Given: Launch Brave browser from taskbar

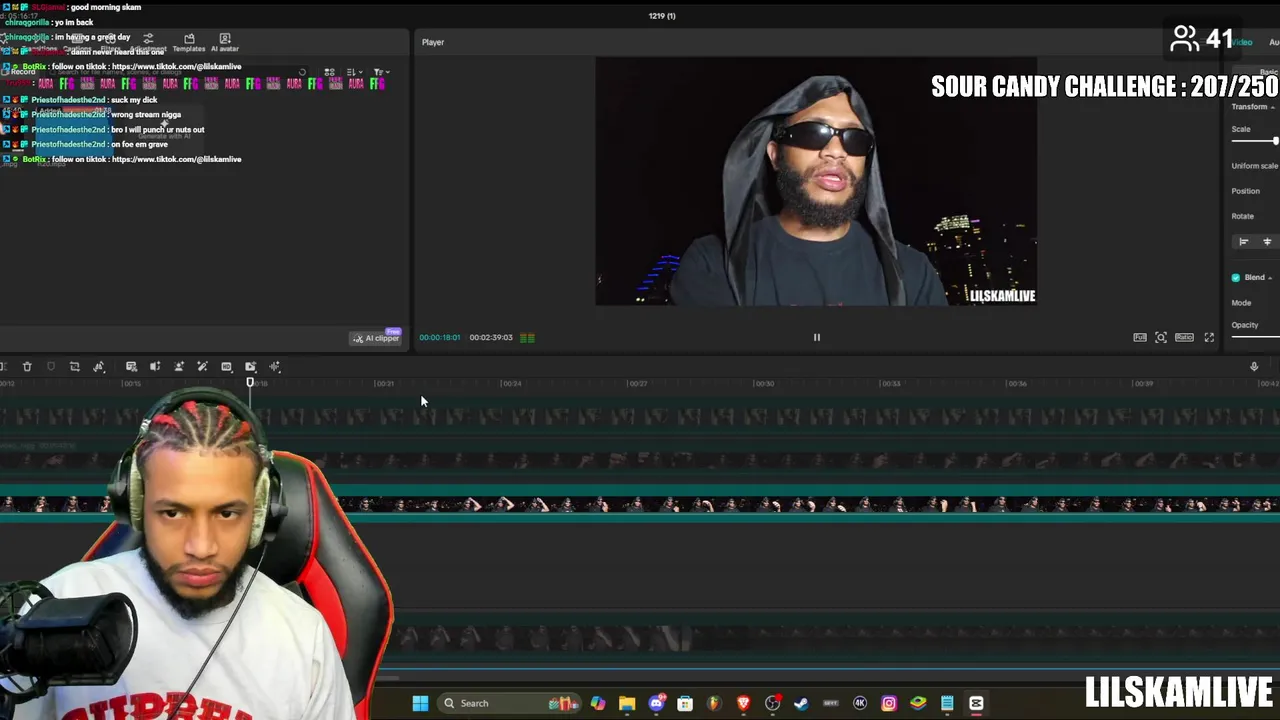Looking at the screenshot, I should click(x=743, y=703).
